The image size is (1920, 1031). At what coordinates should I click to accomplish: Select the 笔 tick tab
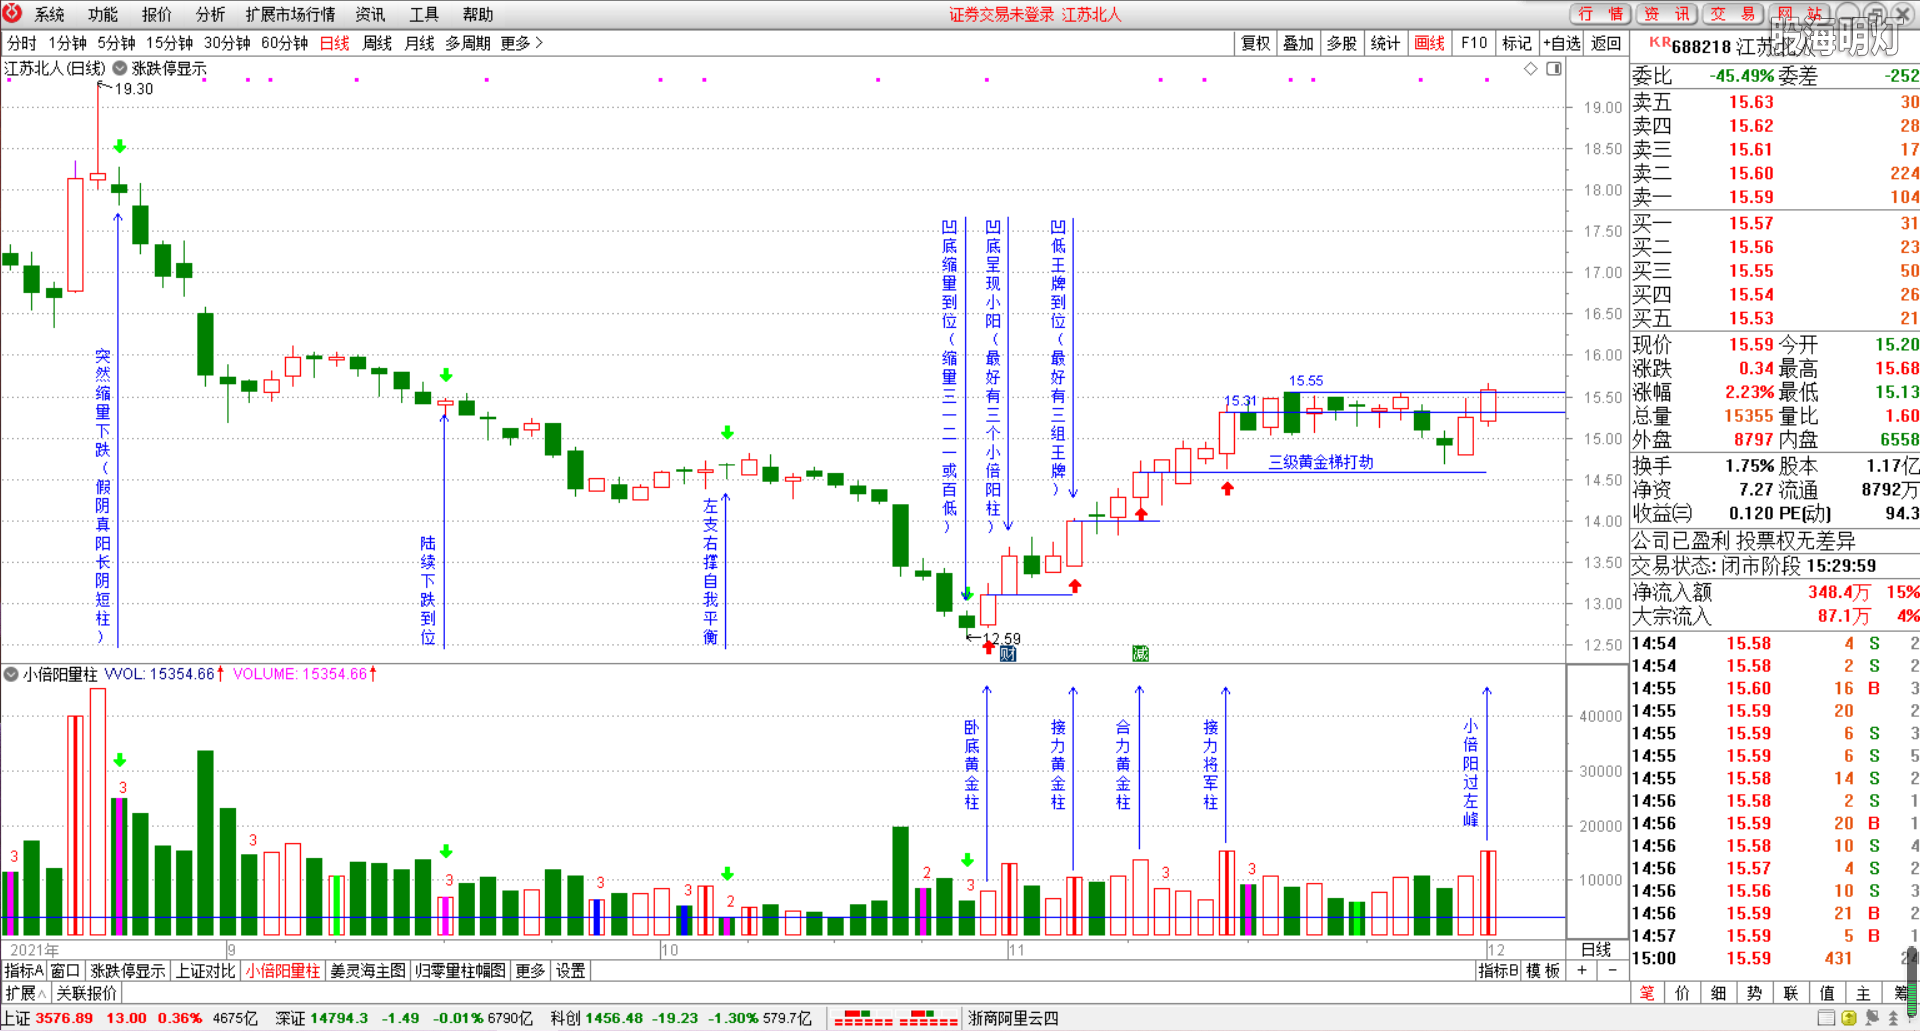point(1647,992)
